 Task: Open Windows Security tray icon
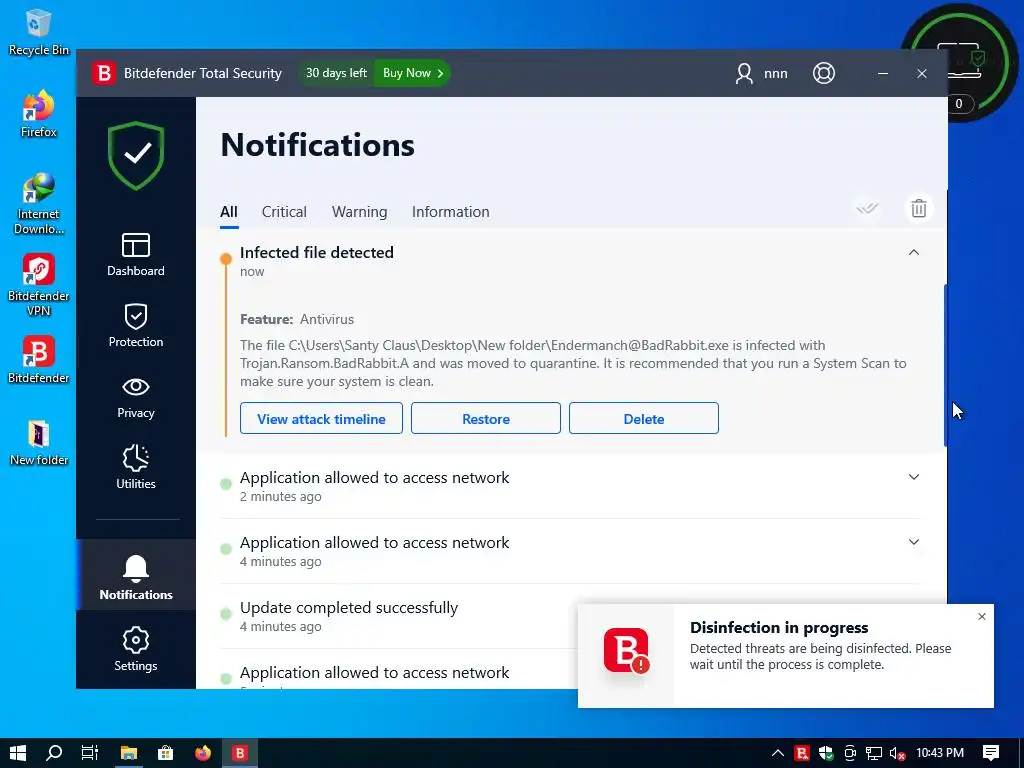pyautogui.click(x=826, y=753)
